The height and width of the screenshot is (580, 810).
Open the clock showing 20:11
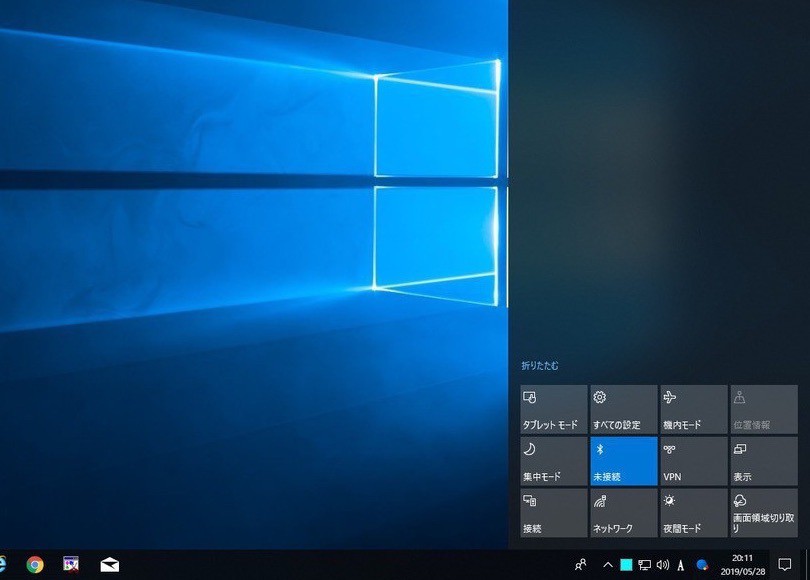tap(742, 565)
